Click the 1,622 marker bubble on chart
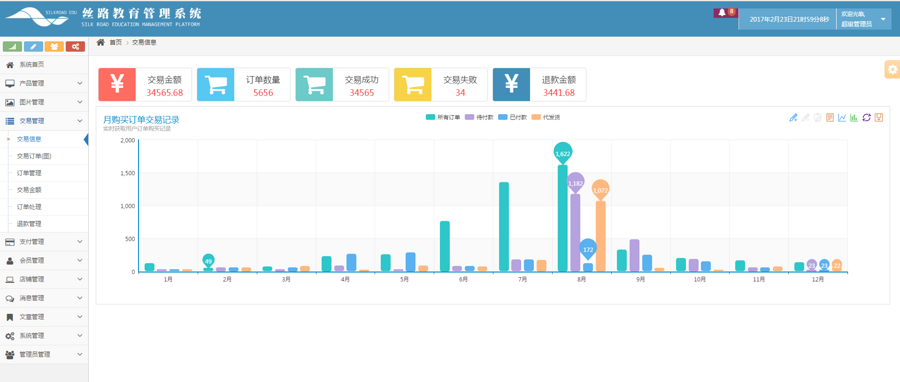Image resolution: width=900 pixels, height=382 pixels. point(563,153)
